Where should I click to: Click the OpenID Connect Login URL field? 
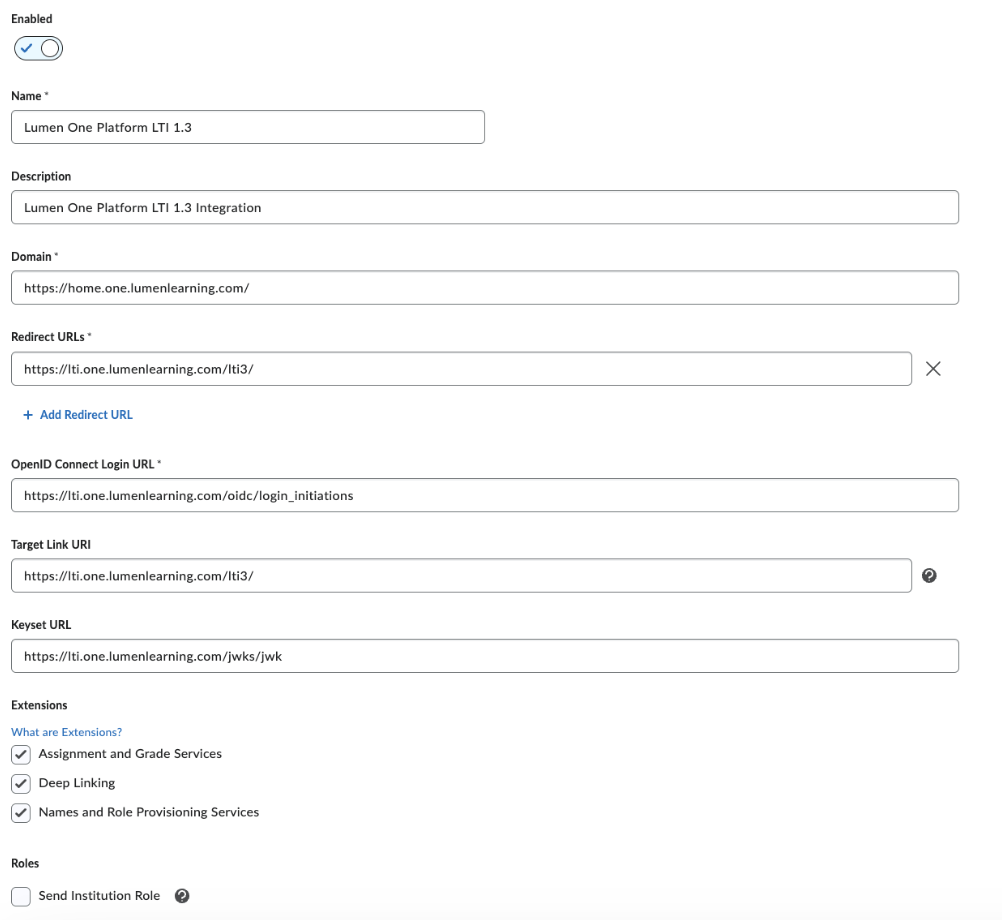point(485,495)
